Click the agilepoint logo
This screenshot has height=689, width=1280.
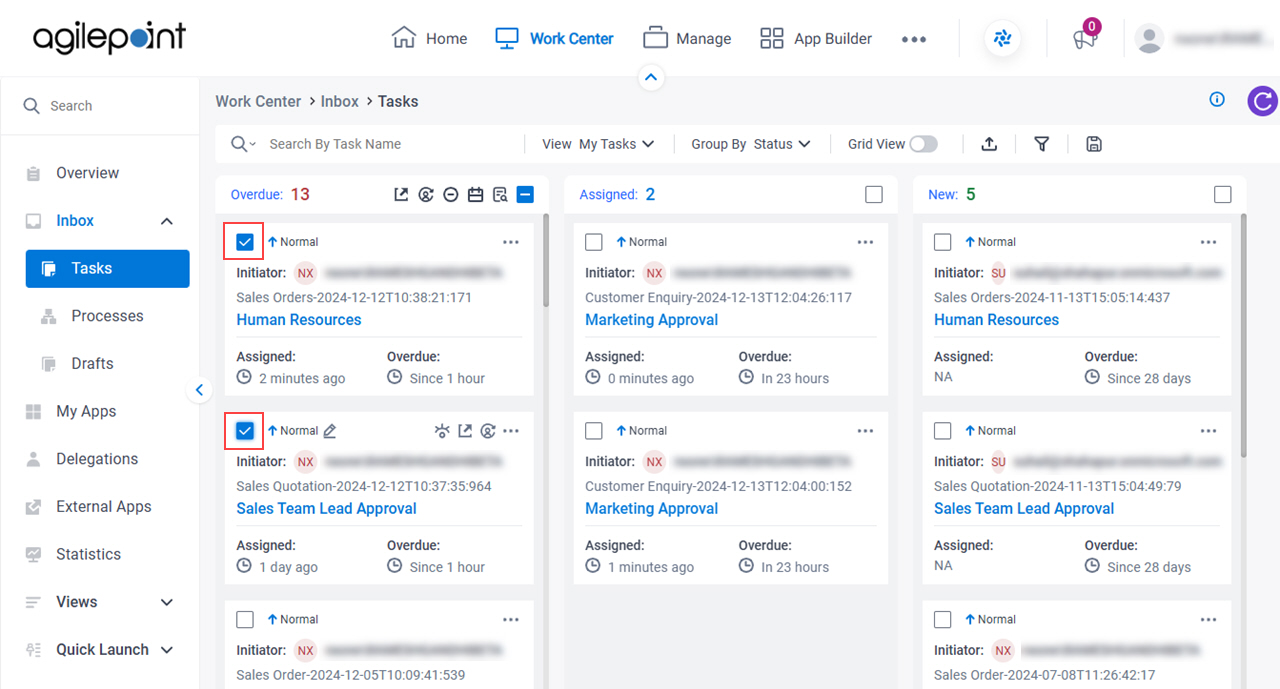click(x=109, y=38)
